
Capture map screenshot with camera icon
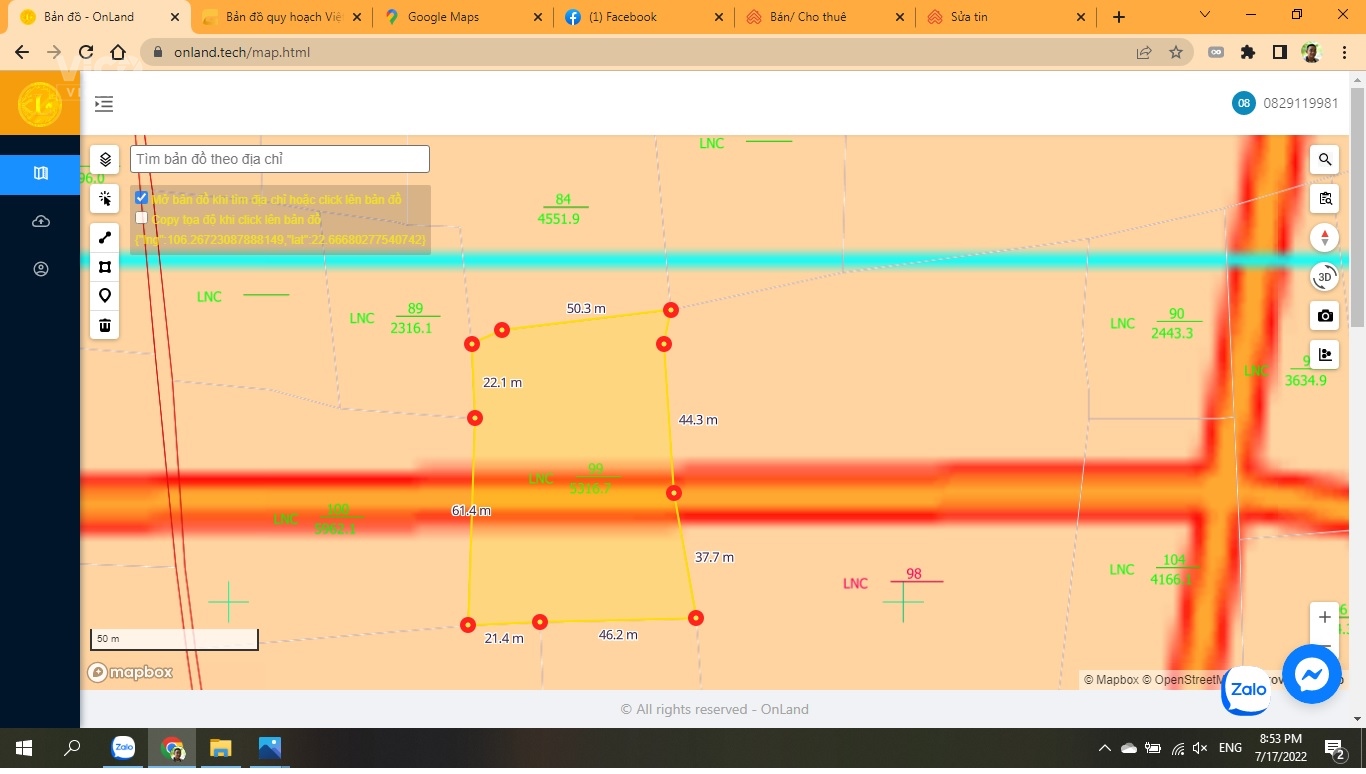(1325, 316)
